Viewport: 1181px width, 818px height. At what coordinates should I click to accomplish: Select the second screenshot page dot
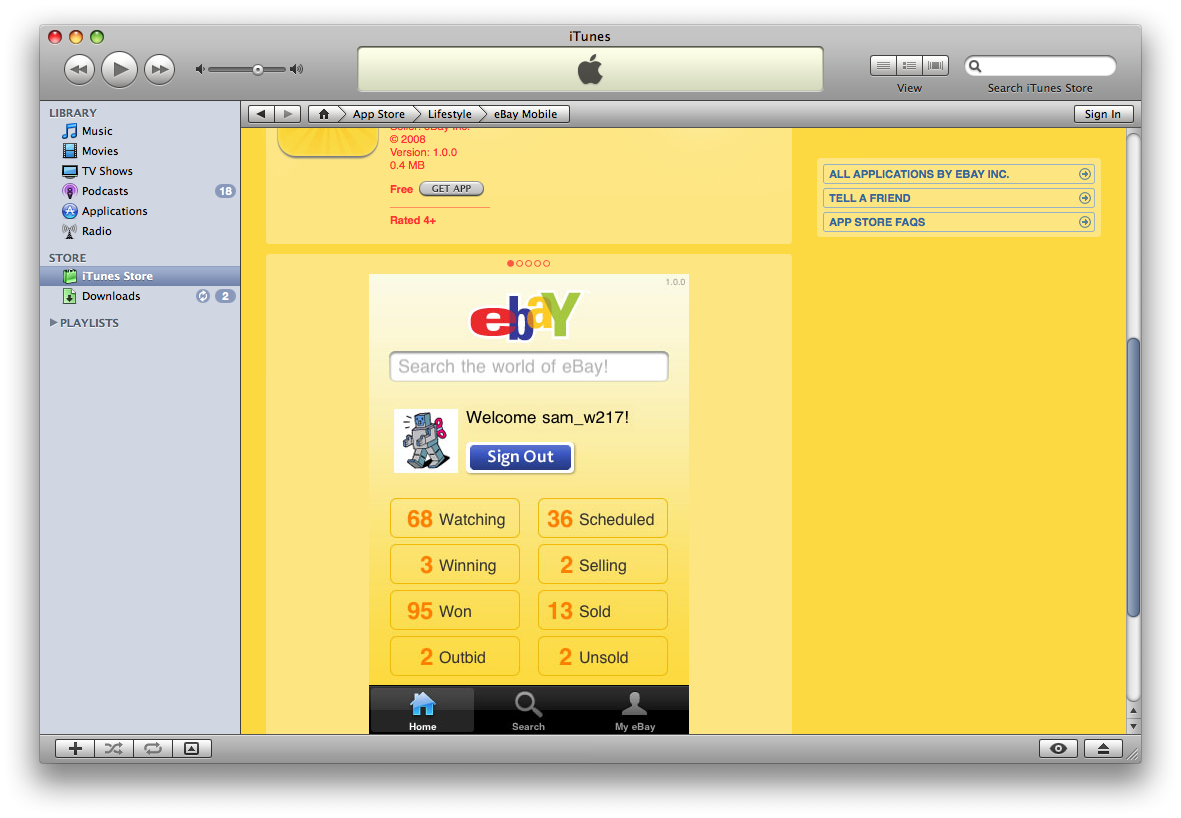520,264
